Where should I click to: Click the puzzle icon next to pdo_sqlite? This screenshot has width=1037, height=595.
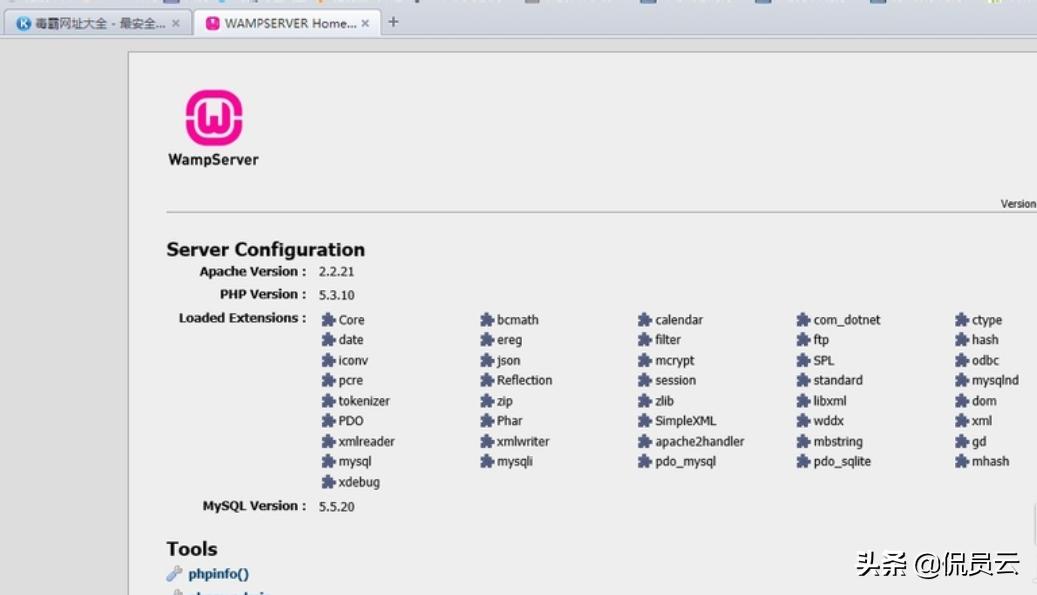803,462
